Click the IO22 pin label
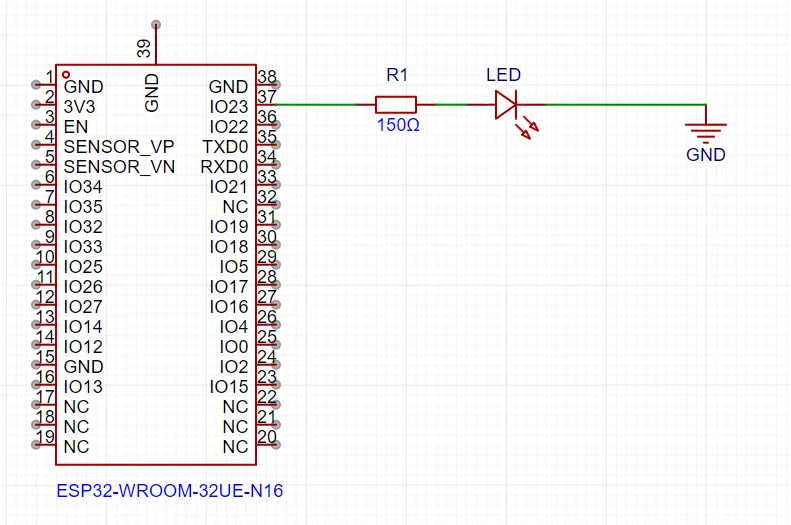This screenshot has width=791, height=525. point(229,127)
